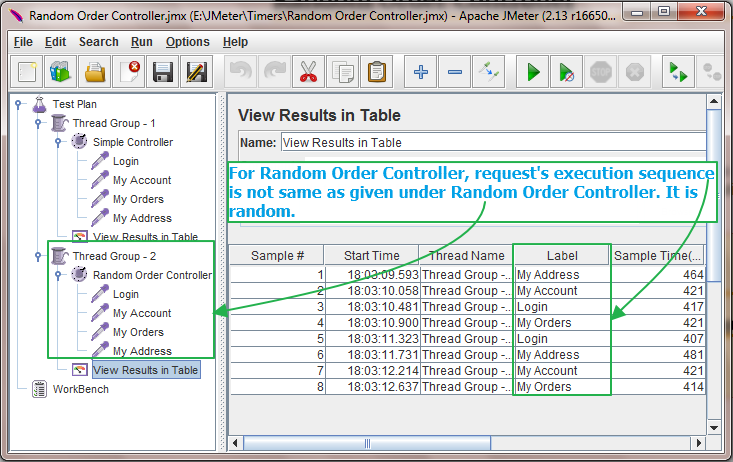Click the Name input field

[x=493, y=143]
